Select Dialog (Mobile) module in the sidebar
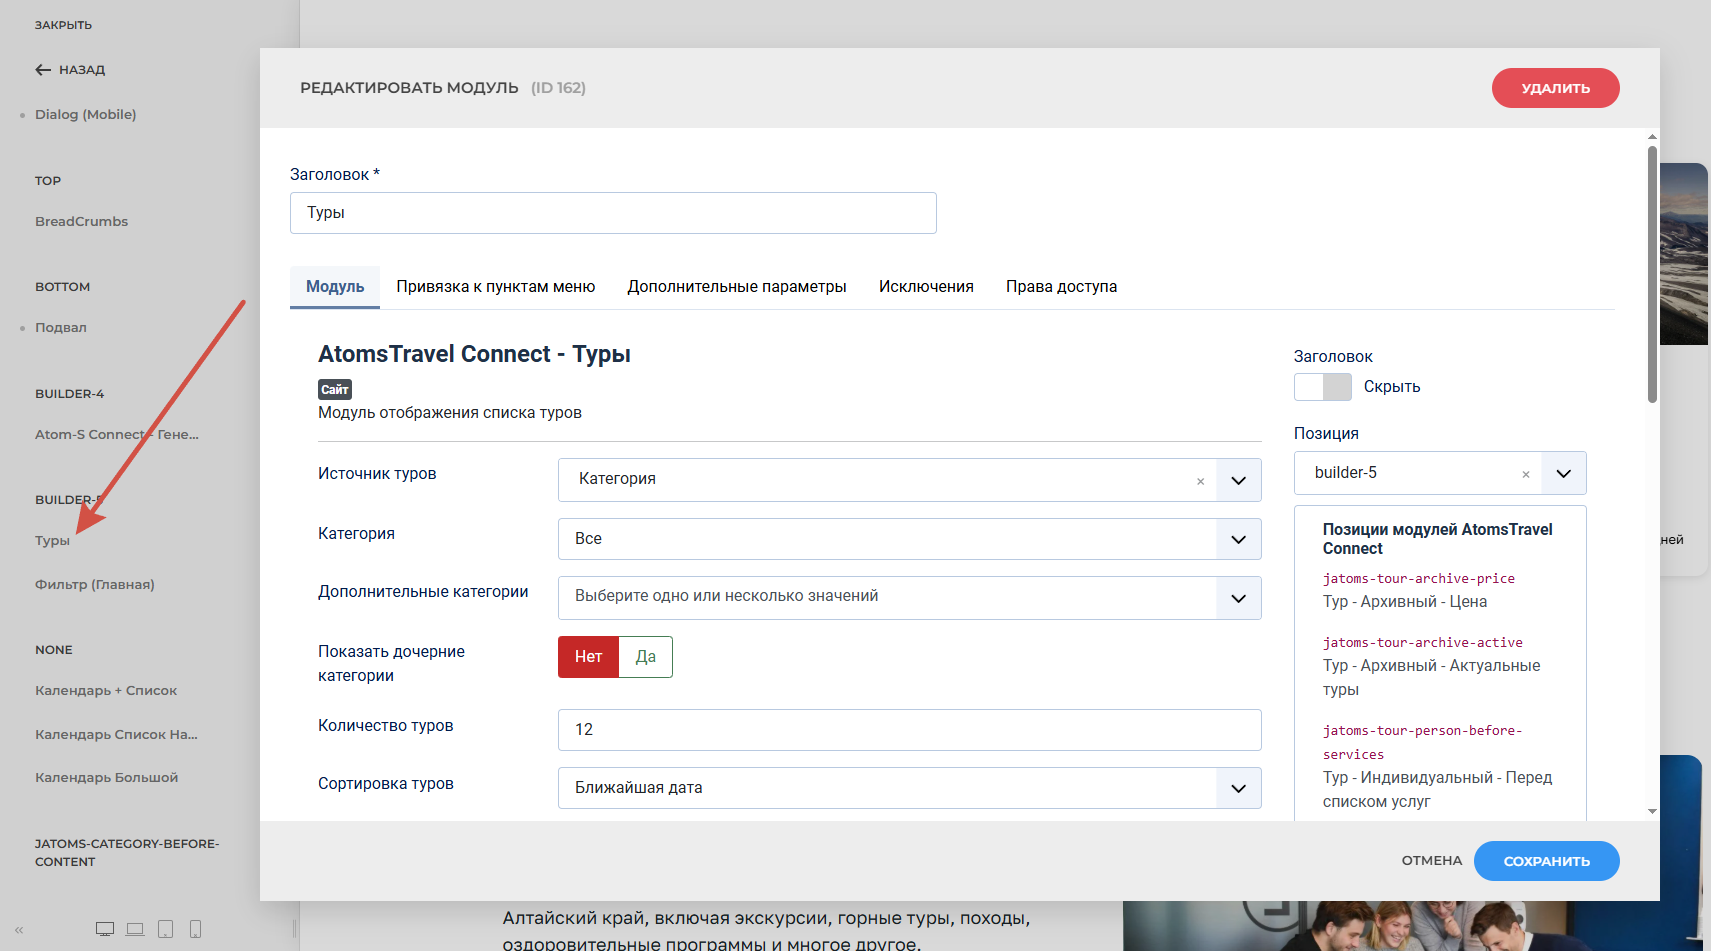The height and width of the screenshot is (951, 1711). tap(85, 115)
